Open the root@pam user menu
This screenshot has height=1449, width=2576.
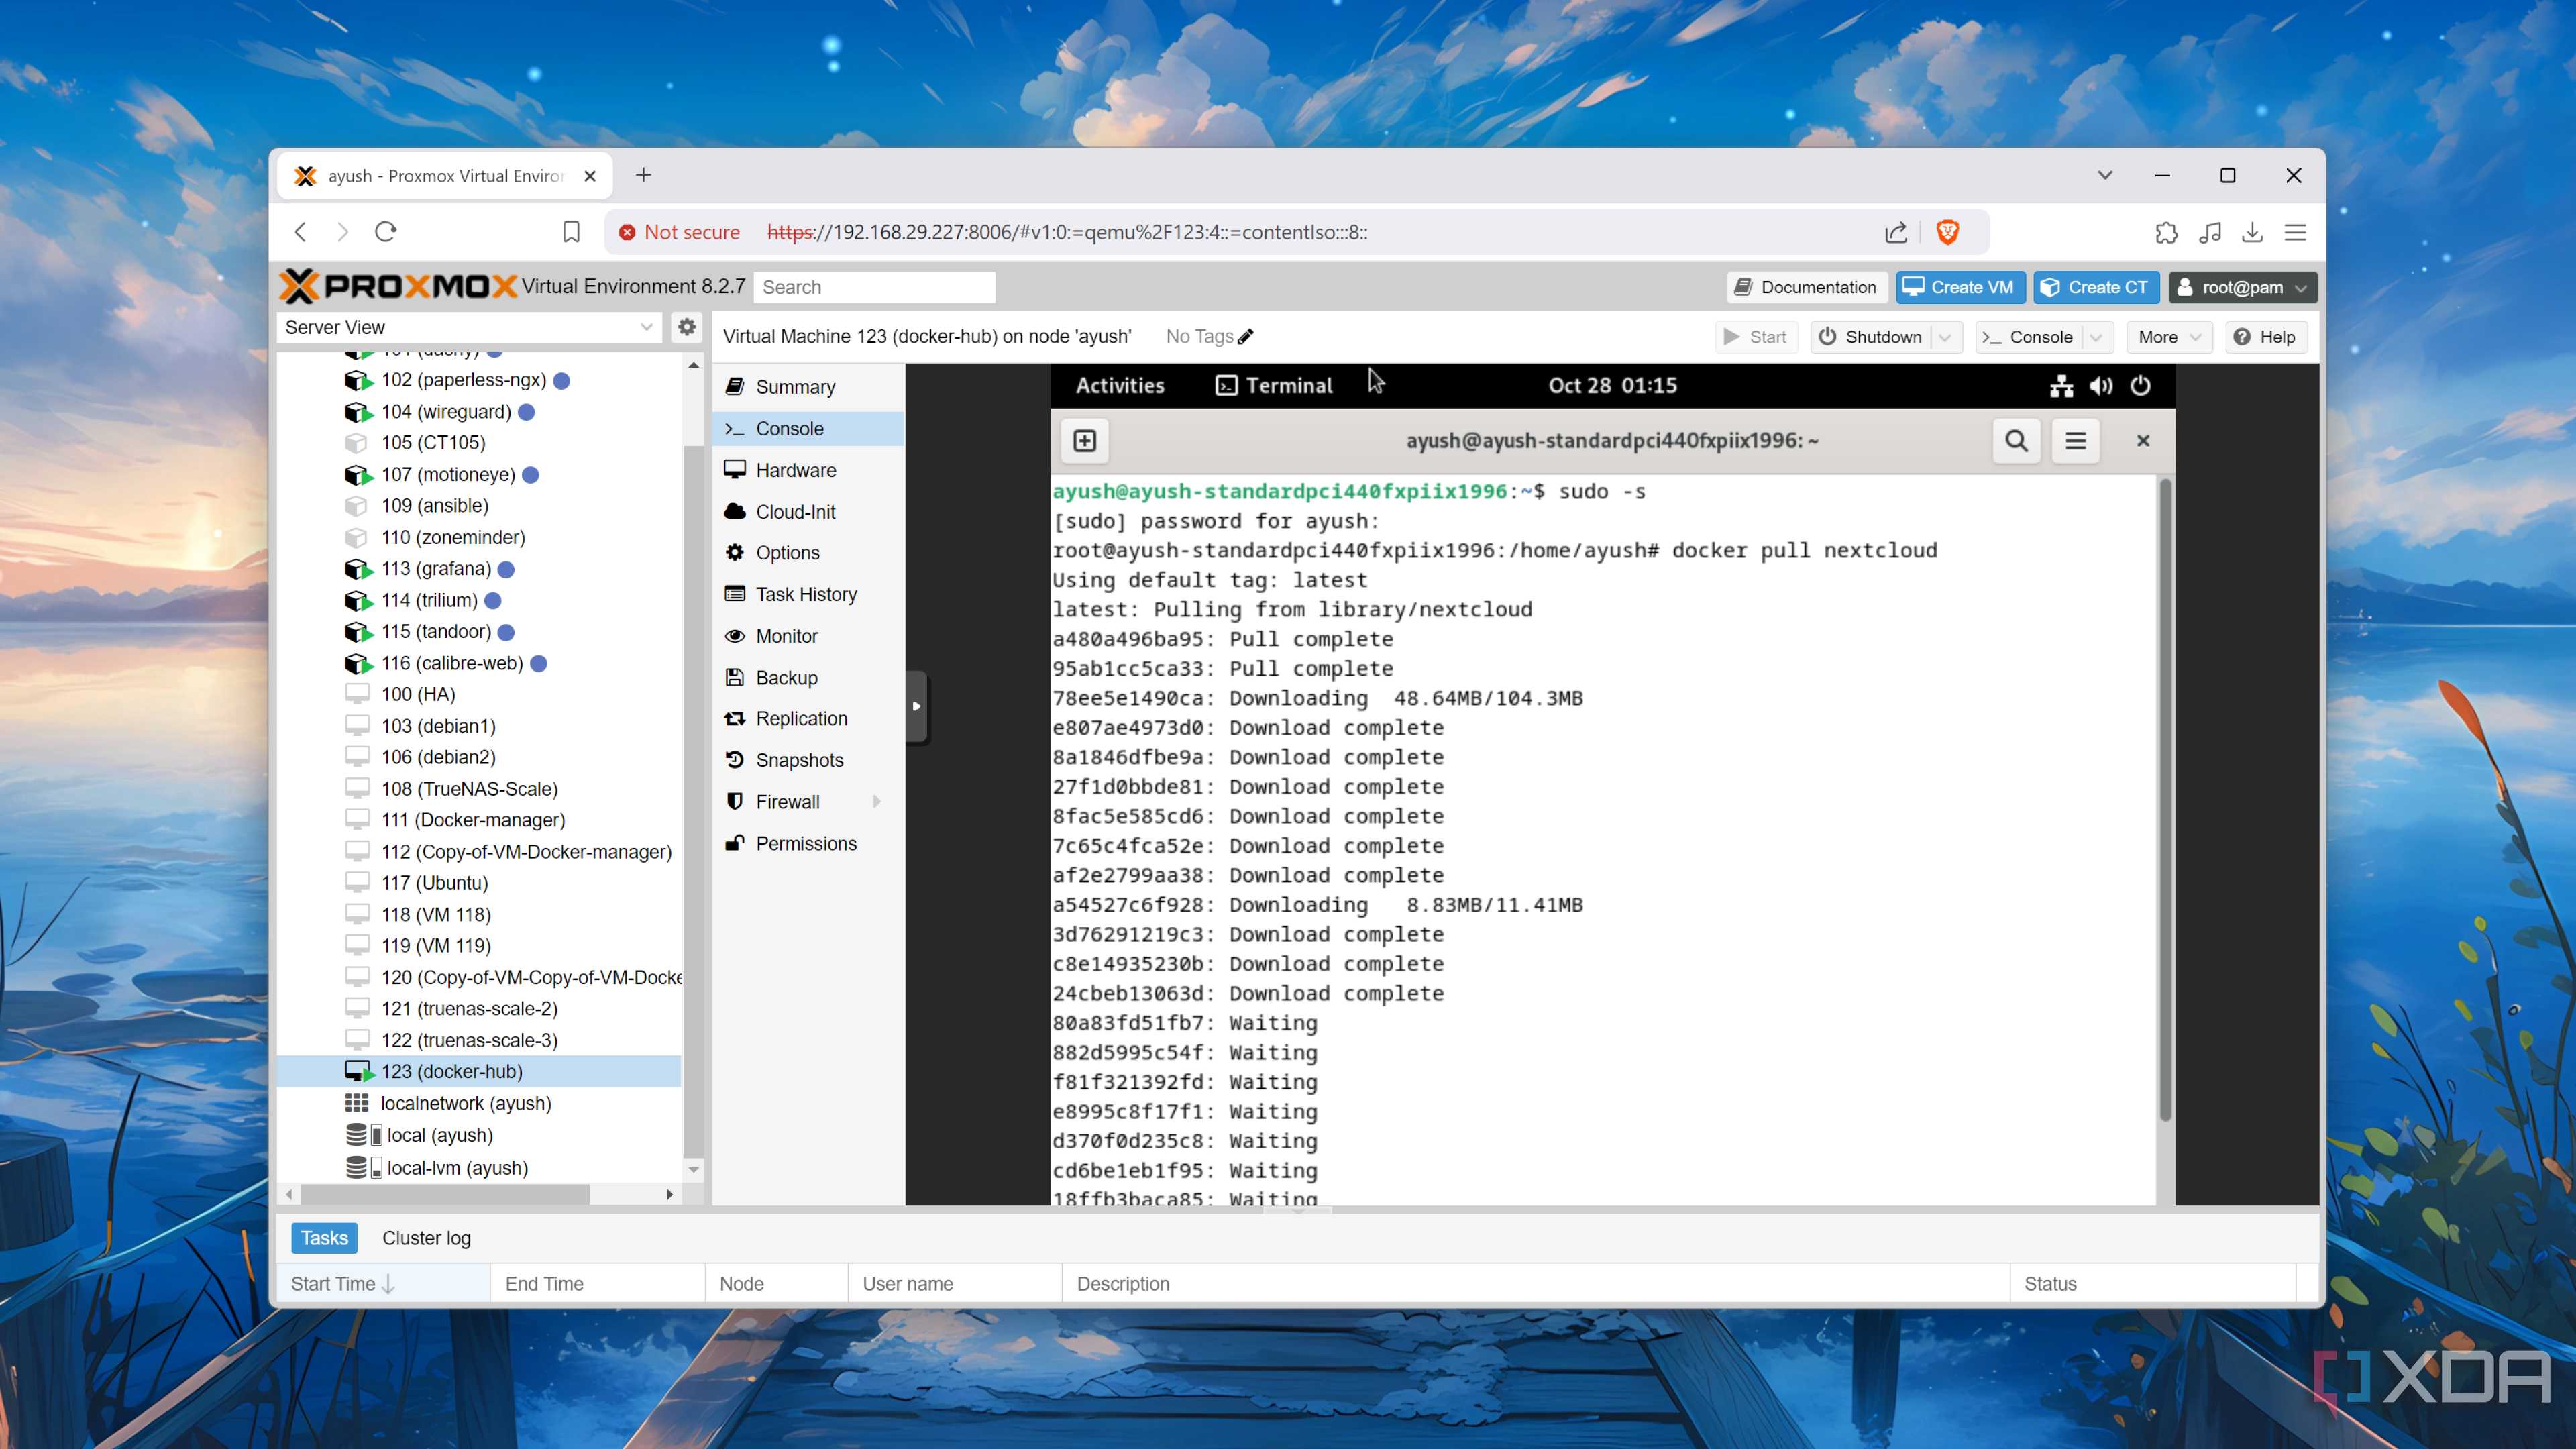click(x=2242, y=287)
